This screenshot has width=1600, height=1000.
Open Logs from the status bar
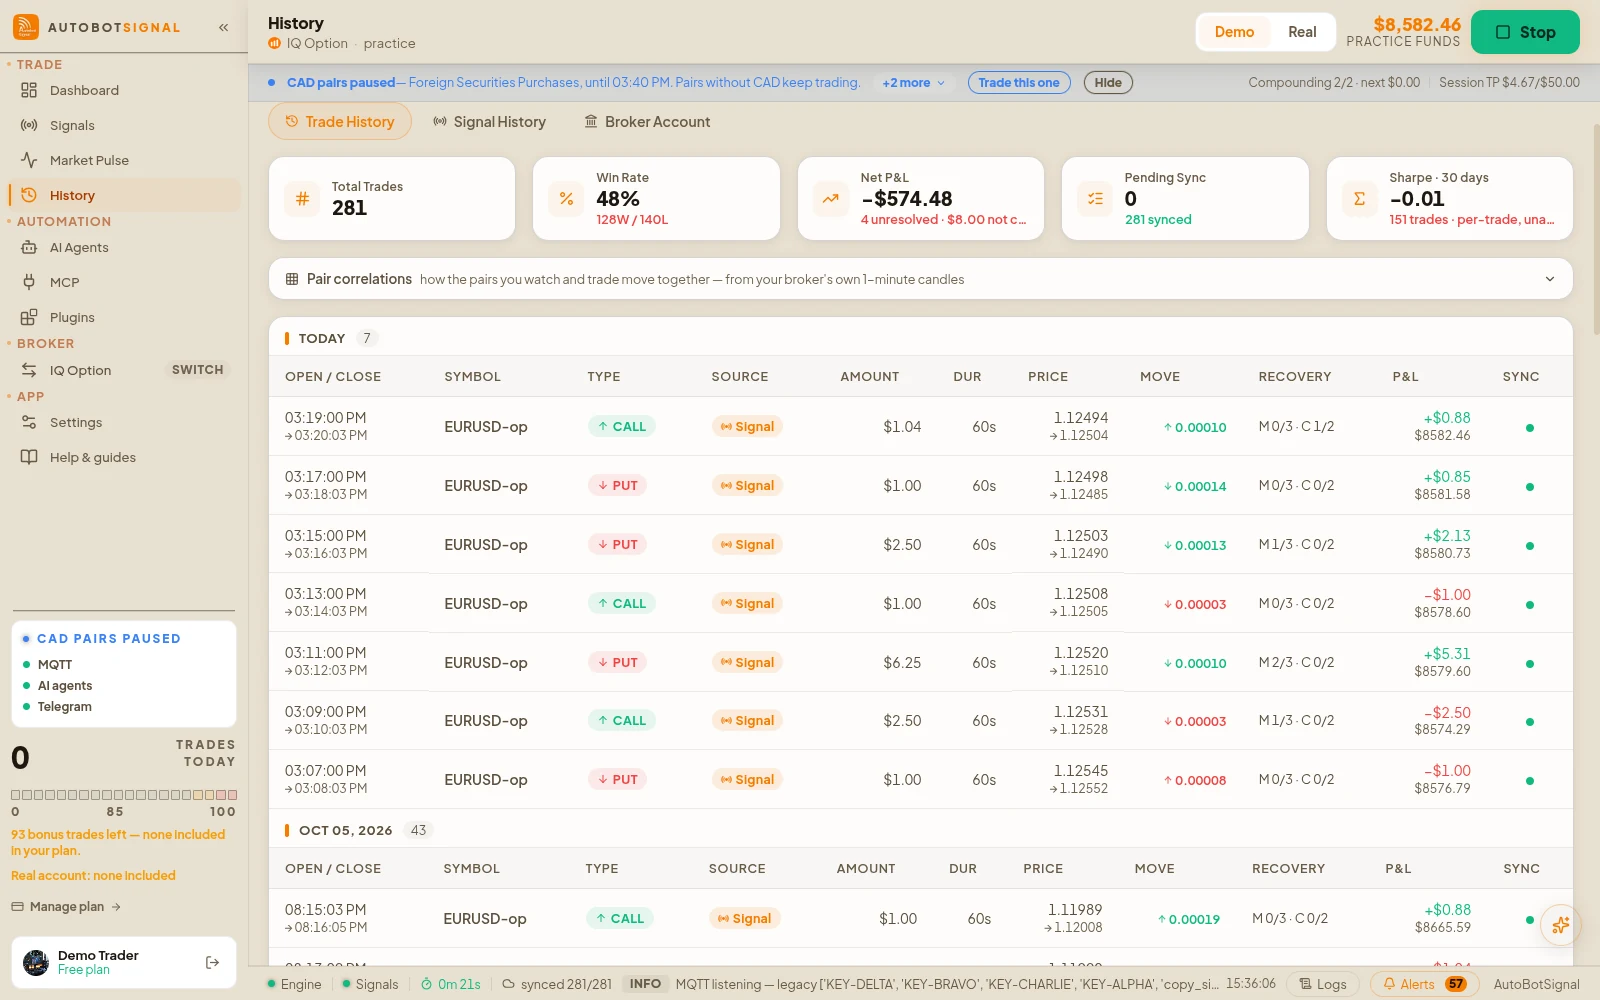point(1323,984)
